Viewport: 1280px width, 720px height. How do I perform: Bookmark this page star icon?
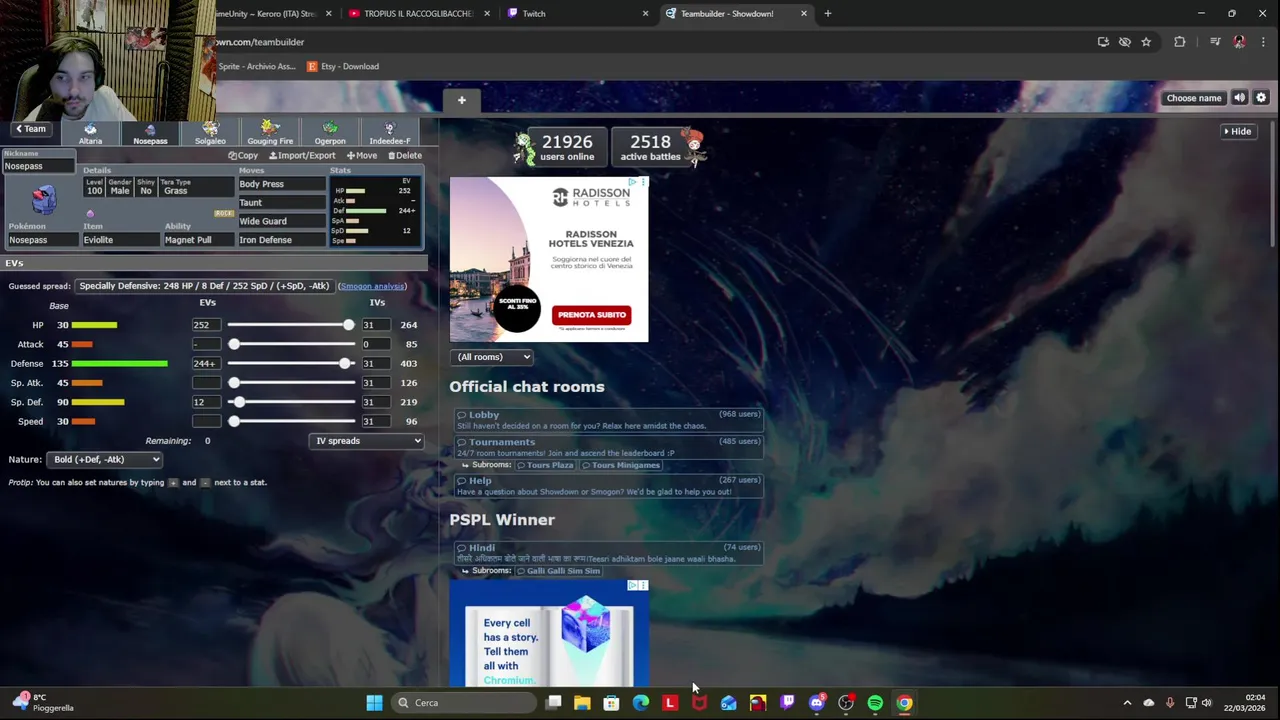[x=1146, y=42]
